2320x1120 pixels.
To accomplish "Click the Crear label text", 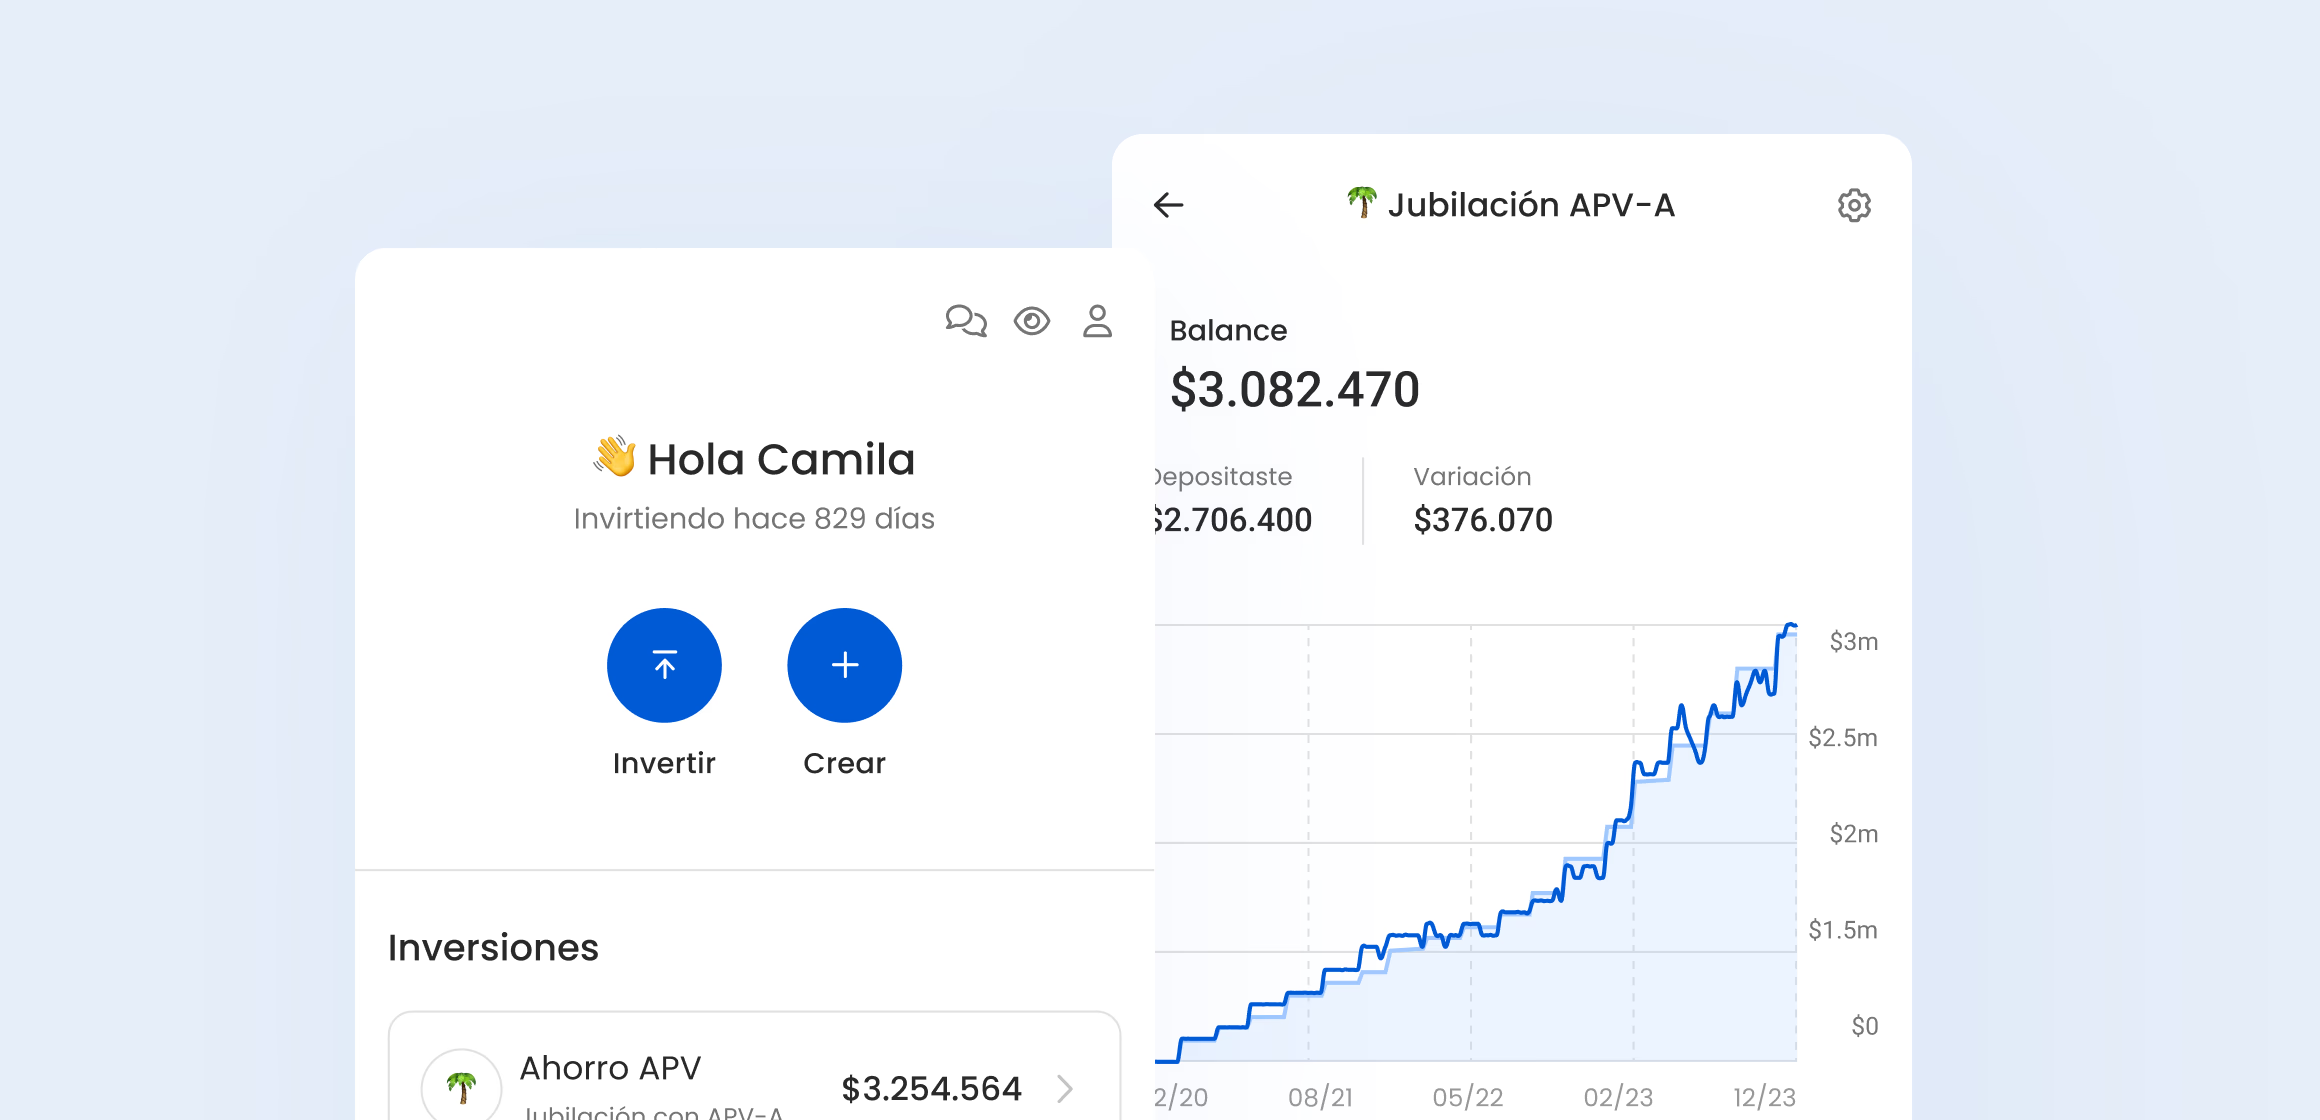I will point(845,763).
